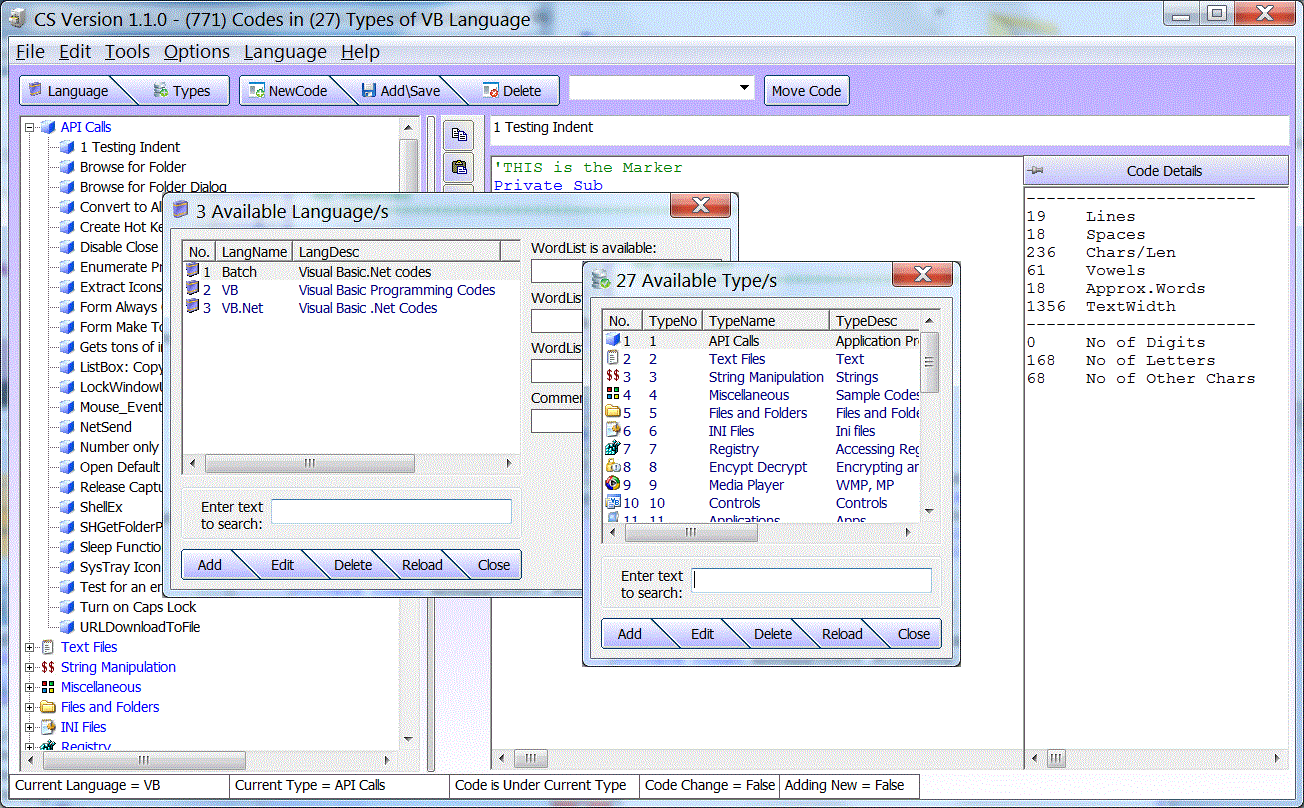This screenshot has width=1304, height=808.
Task: Click the pin icon in Code Details header
Action: point(1036,171)
